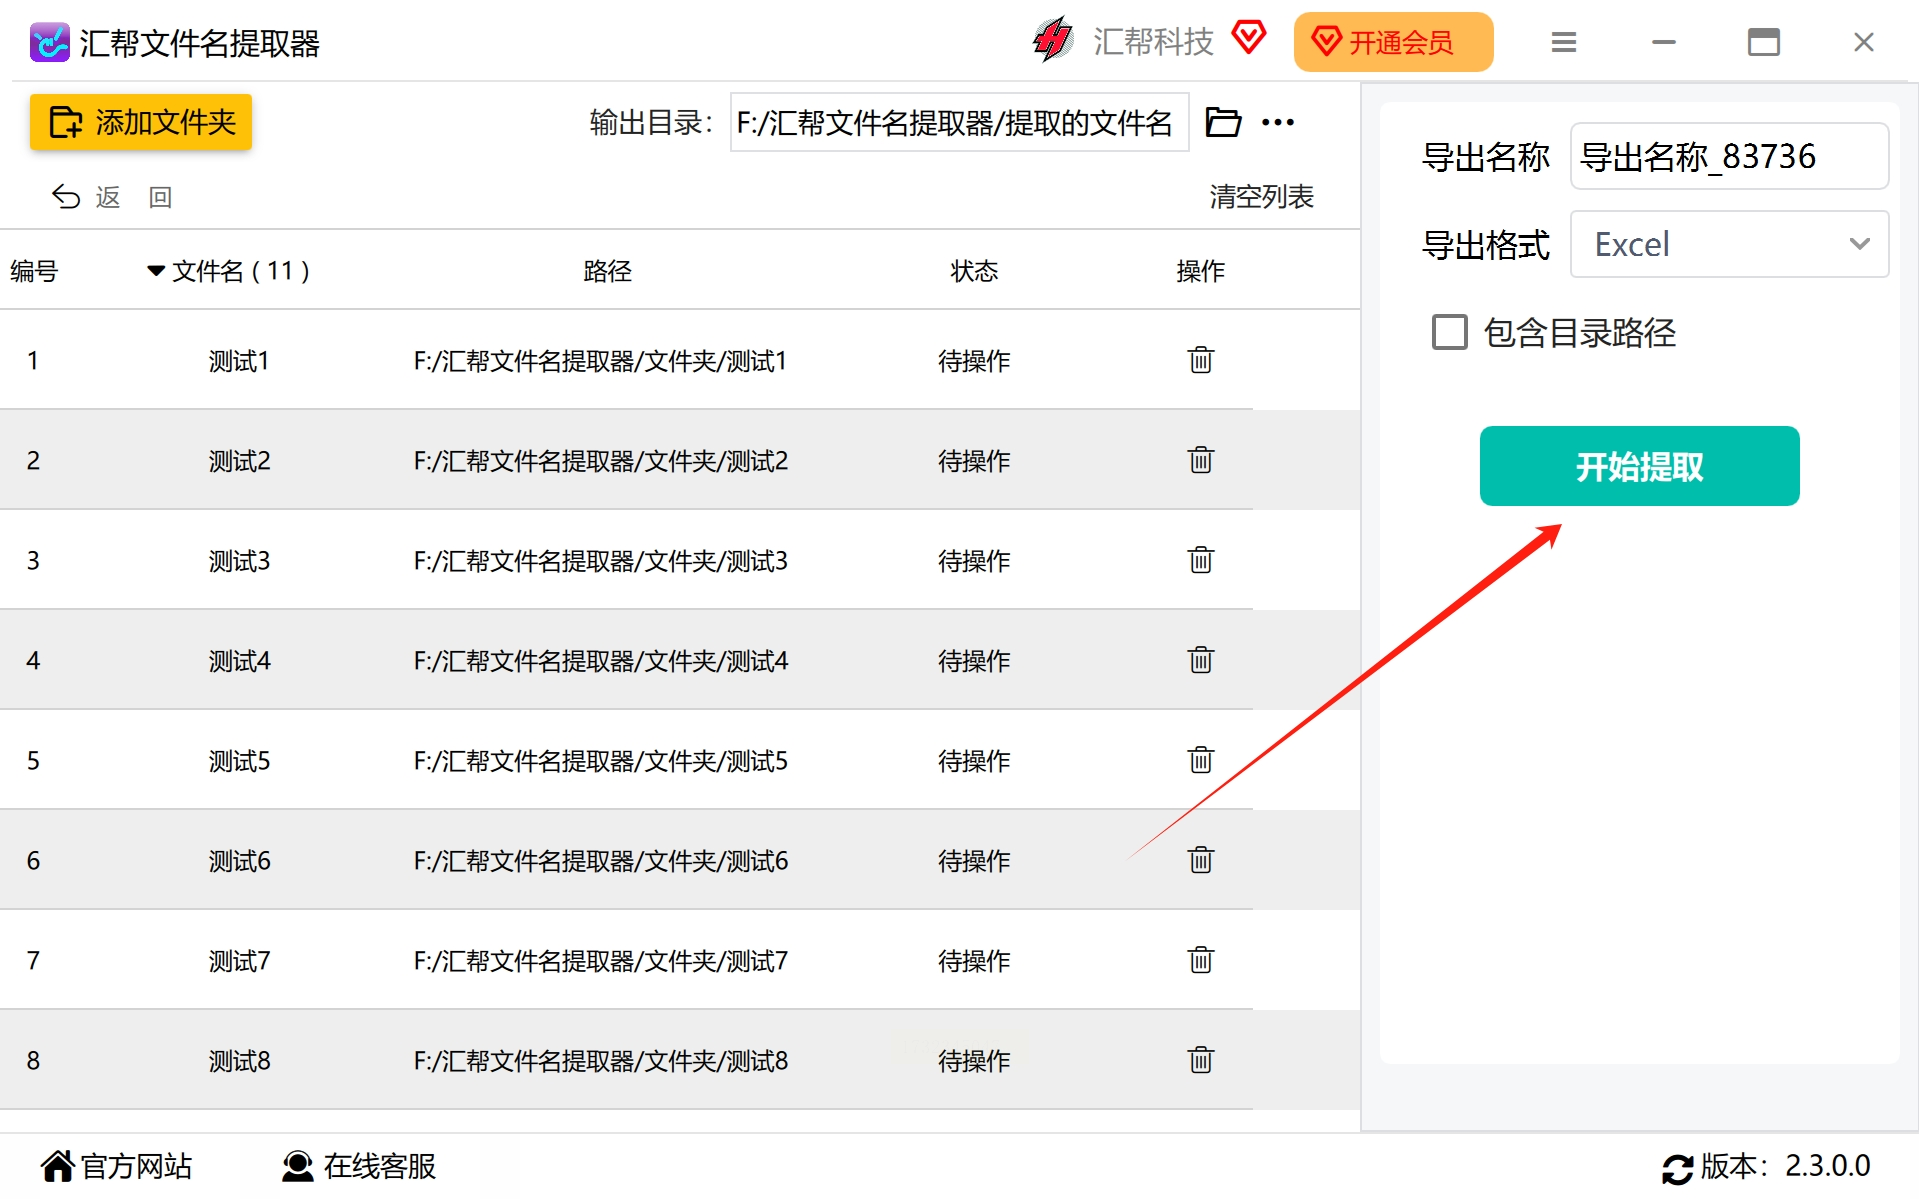Click 待操作 status in row 7
Image resolution: width=1919 pixels, height=1199 pixels.
pos(974,961)
